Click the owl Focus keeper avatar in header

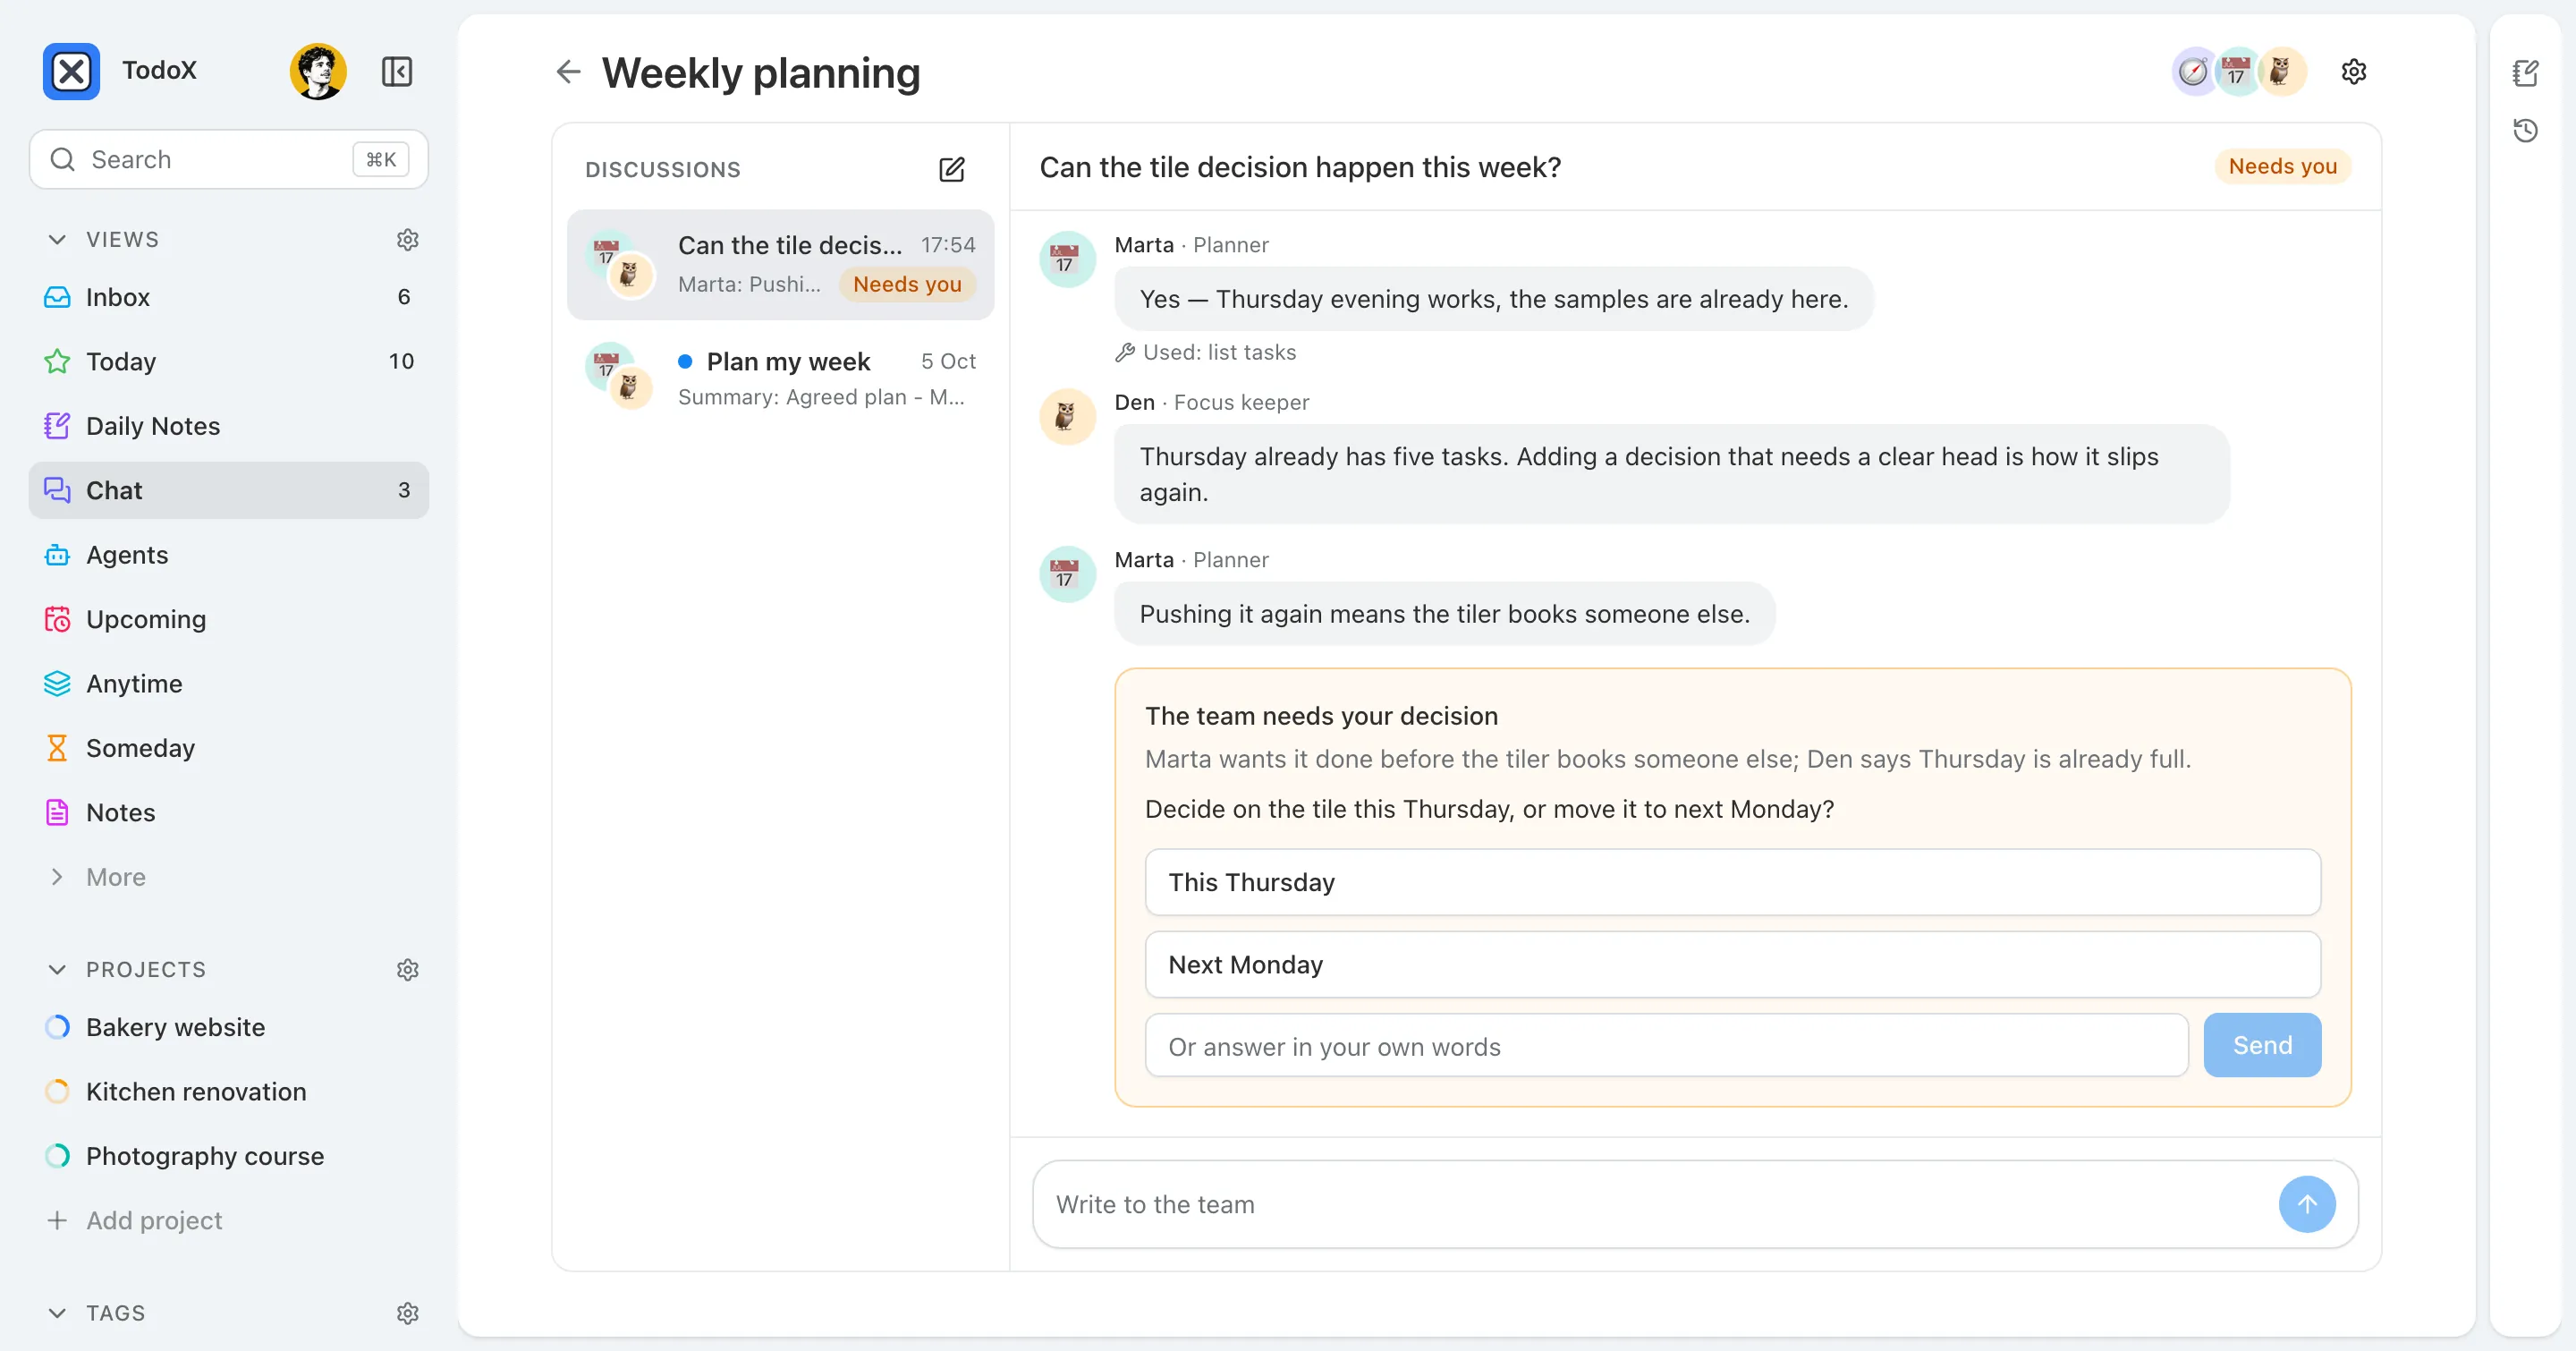pyautogui.click(x=2281, y=72)
